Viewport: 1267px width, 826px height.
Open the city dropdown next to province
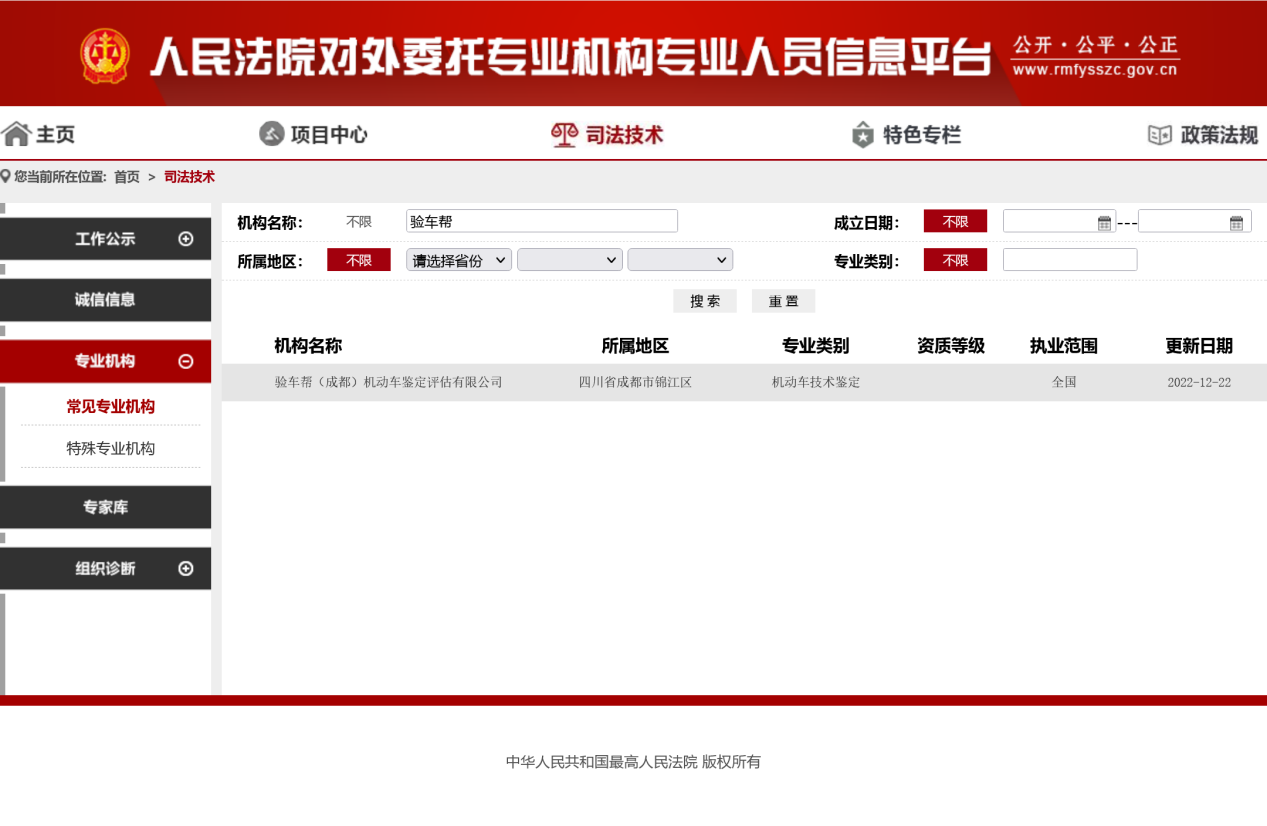pyautogui.click(x=569, y=260)
